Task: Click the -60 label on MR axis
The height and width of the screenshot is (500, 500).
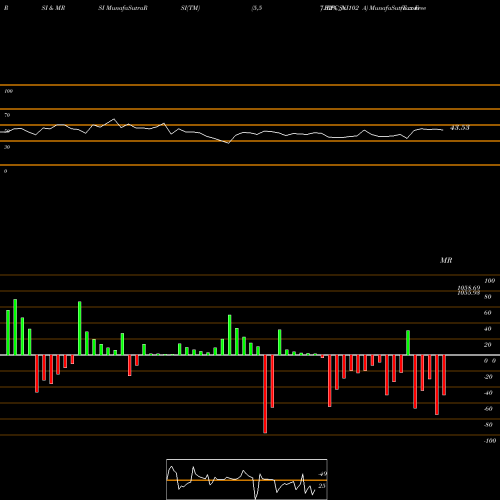Action: 488,409
